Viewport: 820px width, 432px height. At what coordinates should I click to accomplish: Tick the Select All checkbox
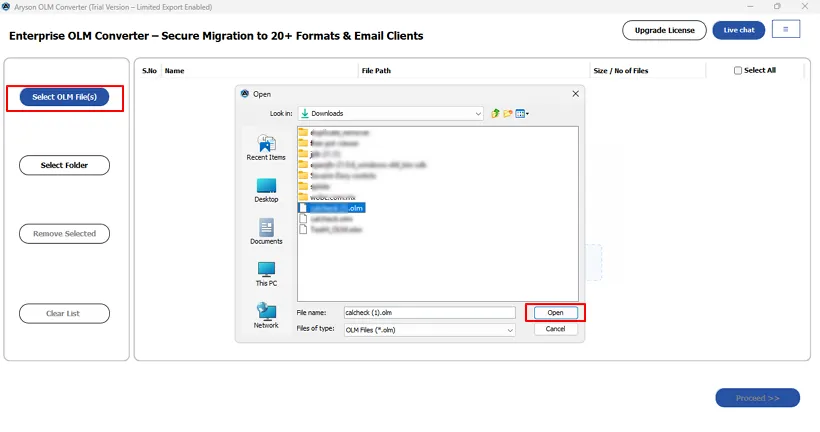point(737,71)
